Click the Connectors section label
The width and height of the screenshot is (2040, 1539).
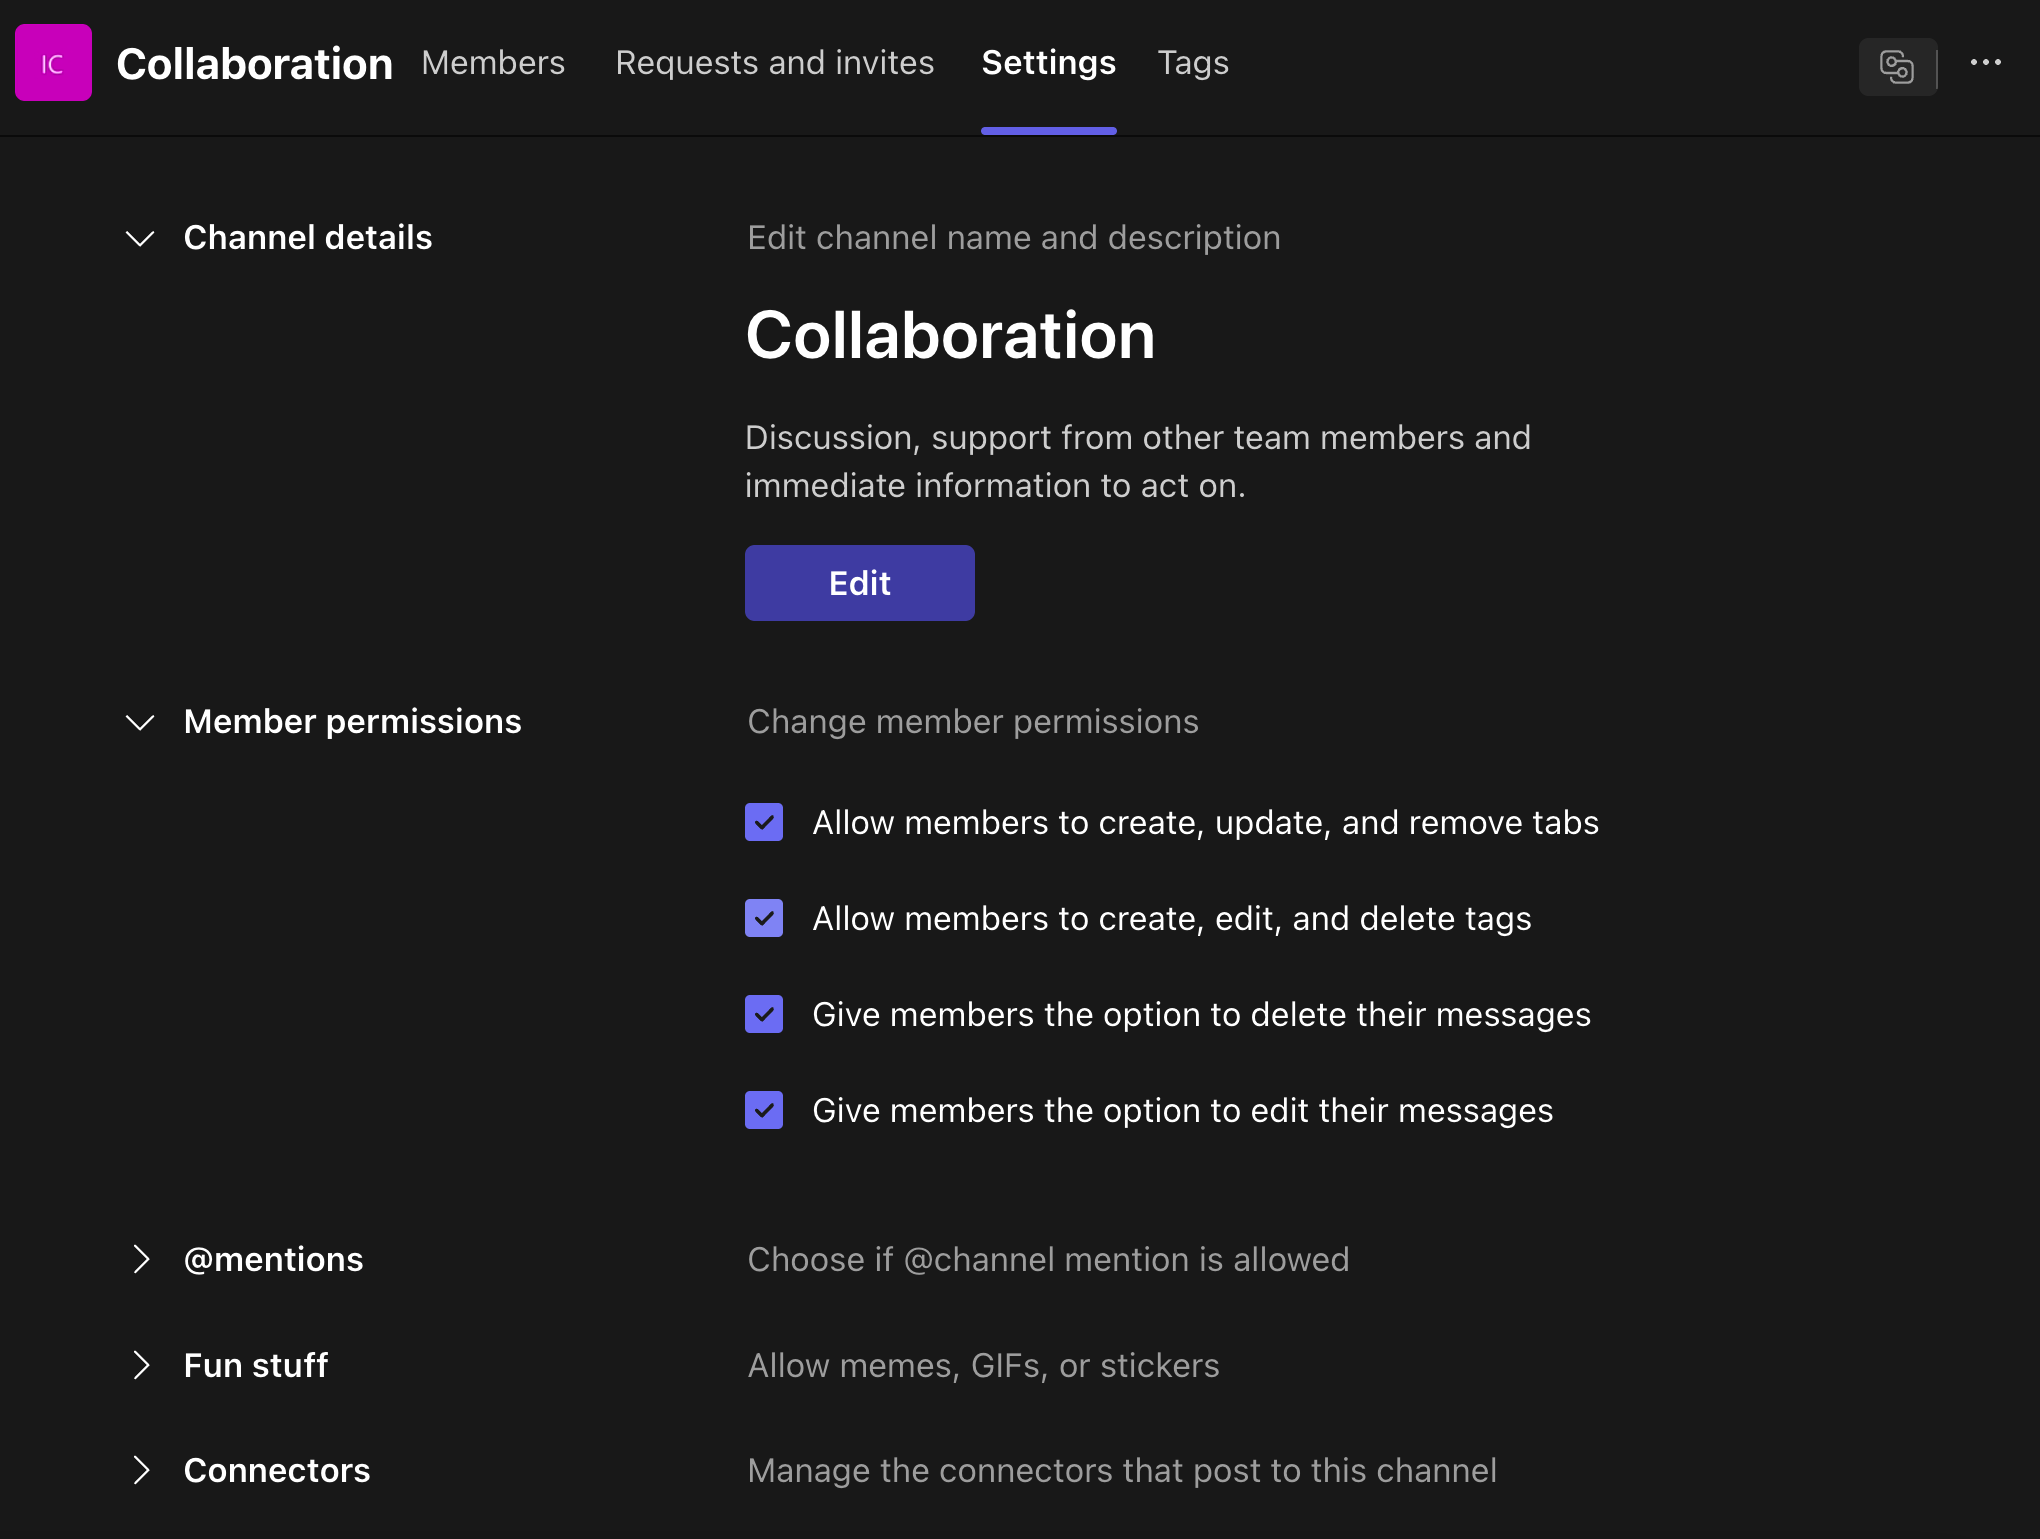coord(277,1471)
